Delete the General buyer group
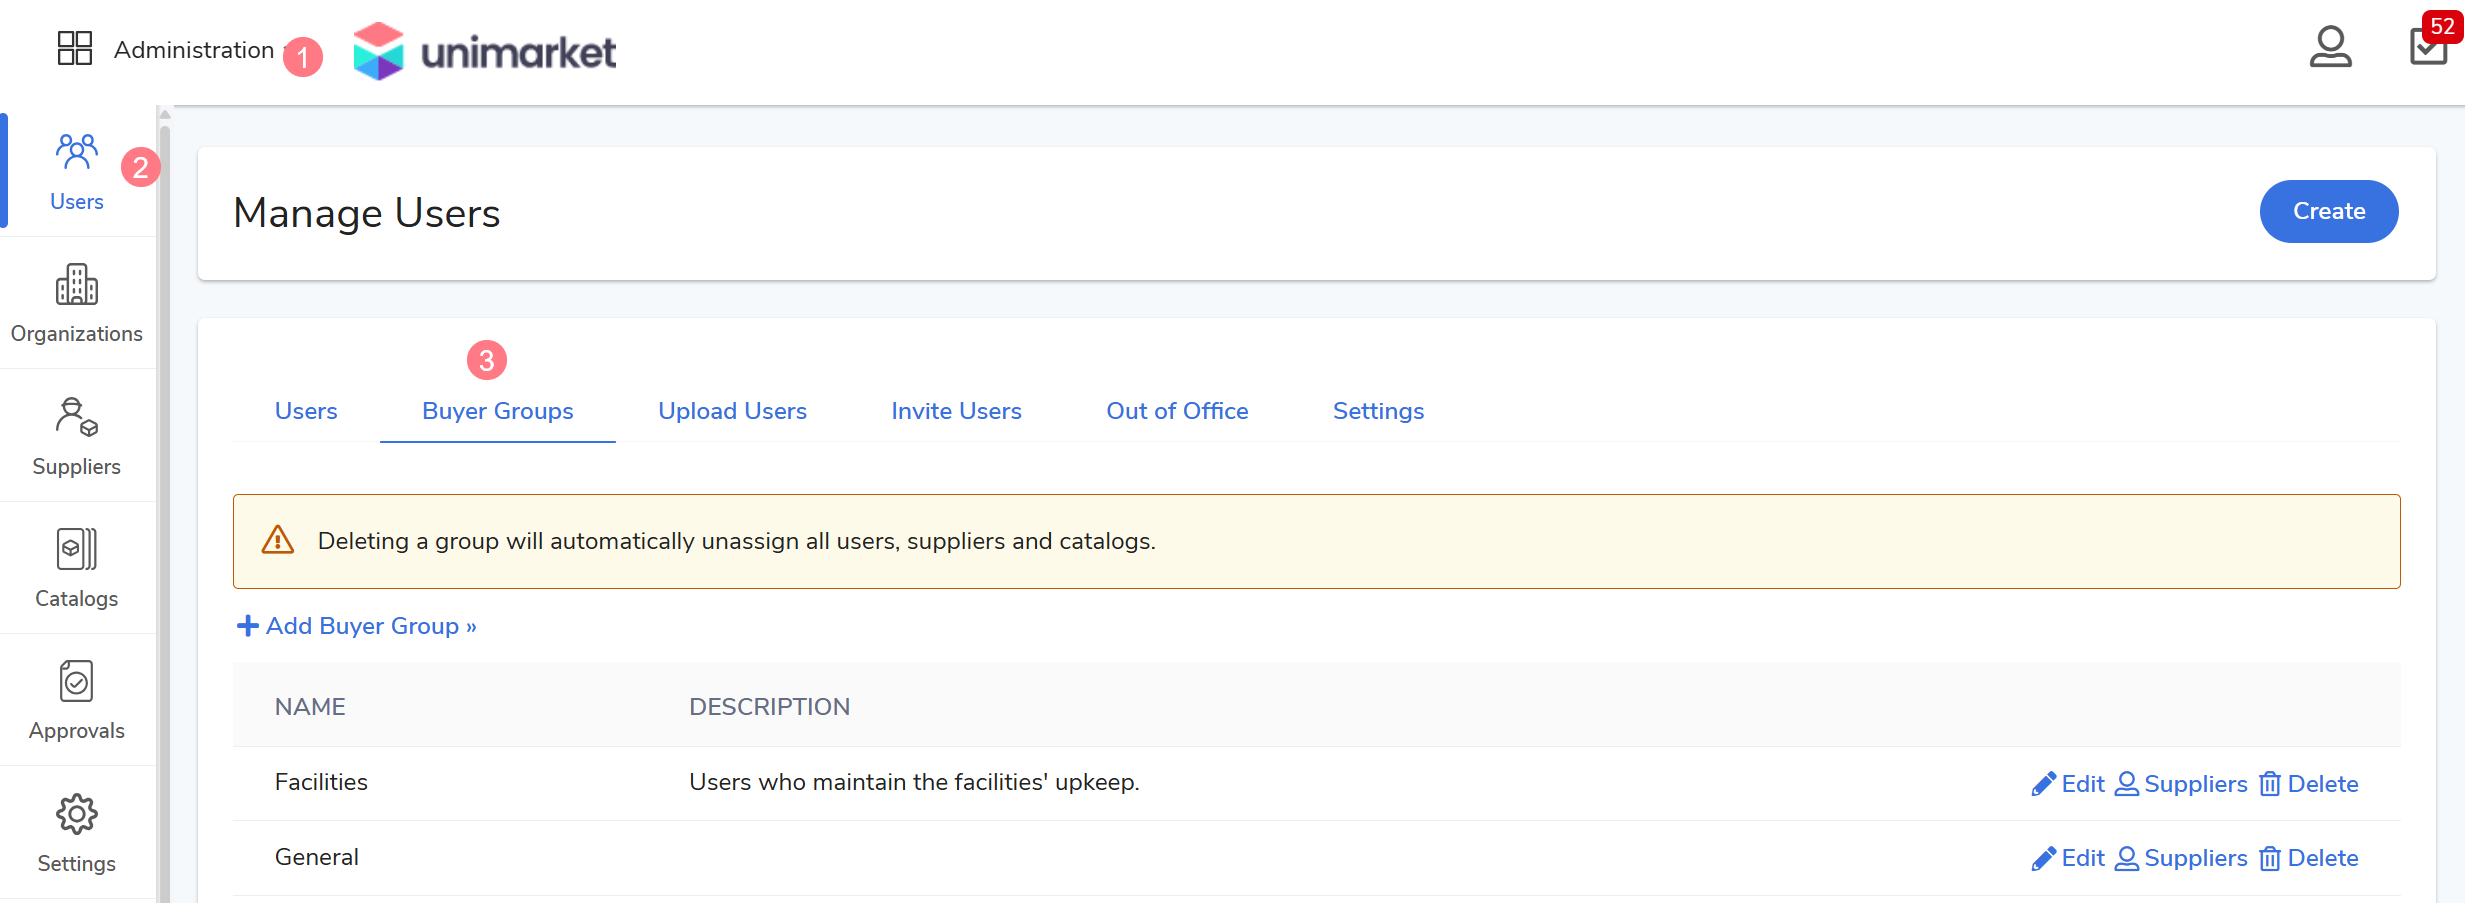Image resolution: width=2465 pixels, height=903 pixels. [x=2309, y=858]
